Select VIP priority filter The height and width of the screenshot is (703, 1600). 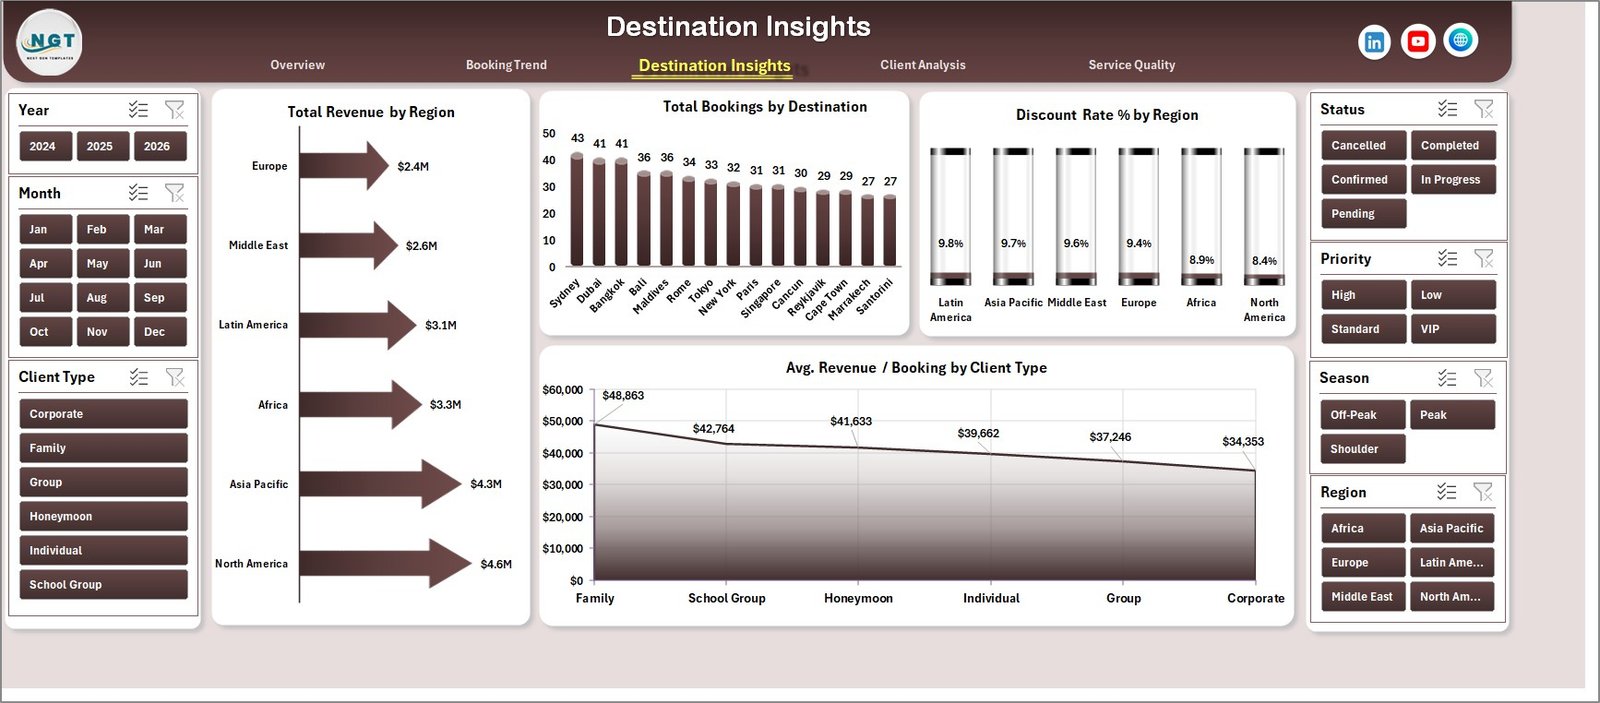coord(1453,329)
